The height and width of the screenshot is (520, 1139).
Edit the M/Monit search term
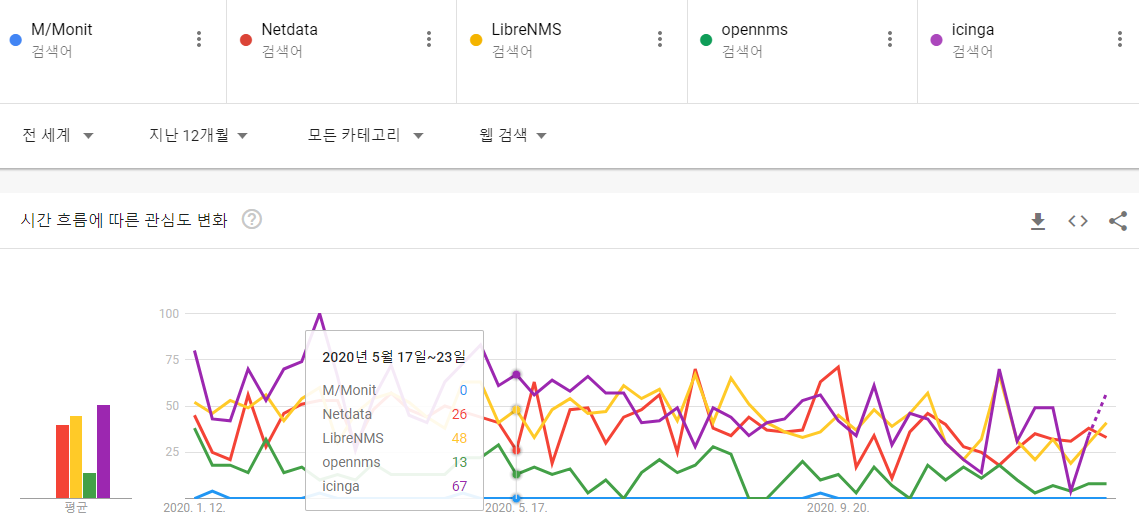tap(62, 31)
